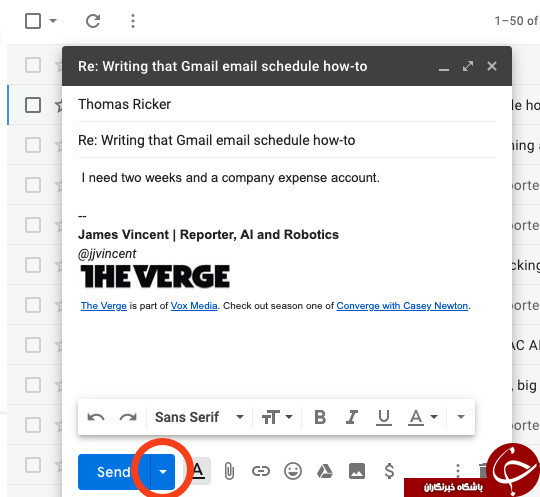Open the Vox Media link in signature
The image size is (540, 497).
[x=194, y=306]
